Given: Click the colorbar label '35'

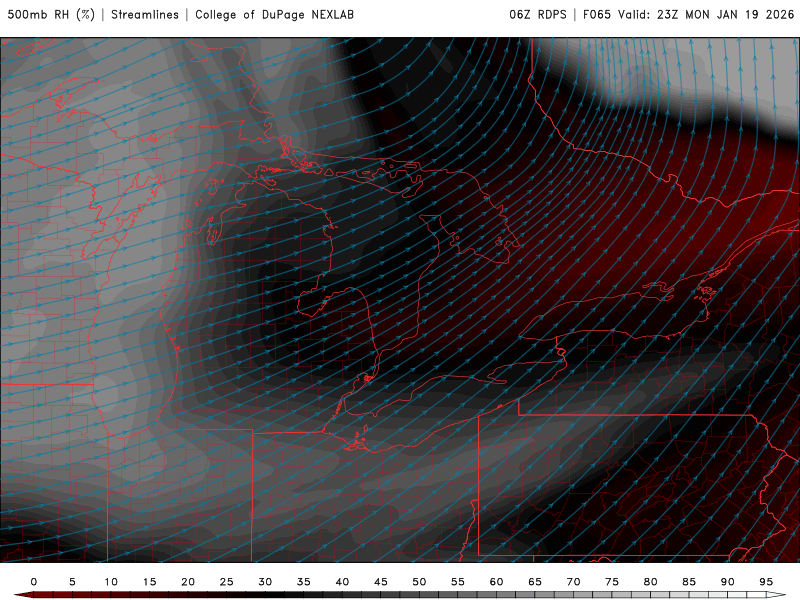Looking at the screenshot, I should point(304,582).
